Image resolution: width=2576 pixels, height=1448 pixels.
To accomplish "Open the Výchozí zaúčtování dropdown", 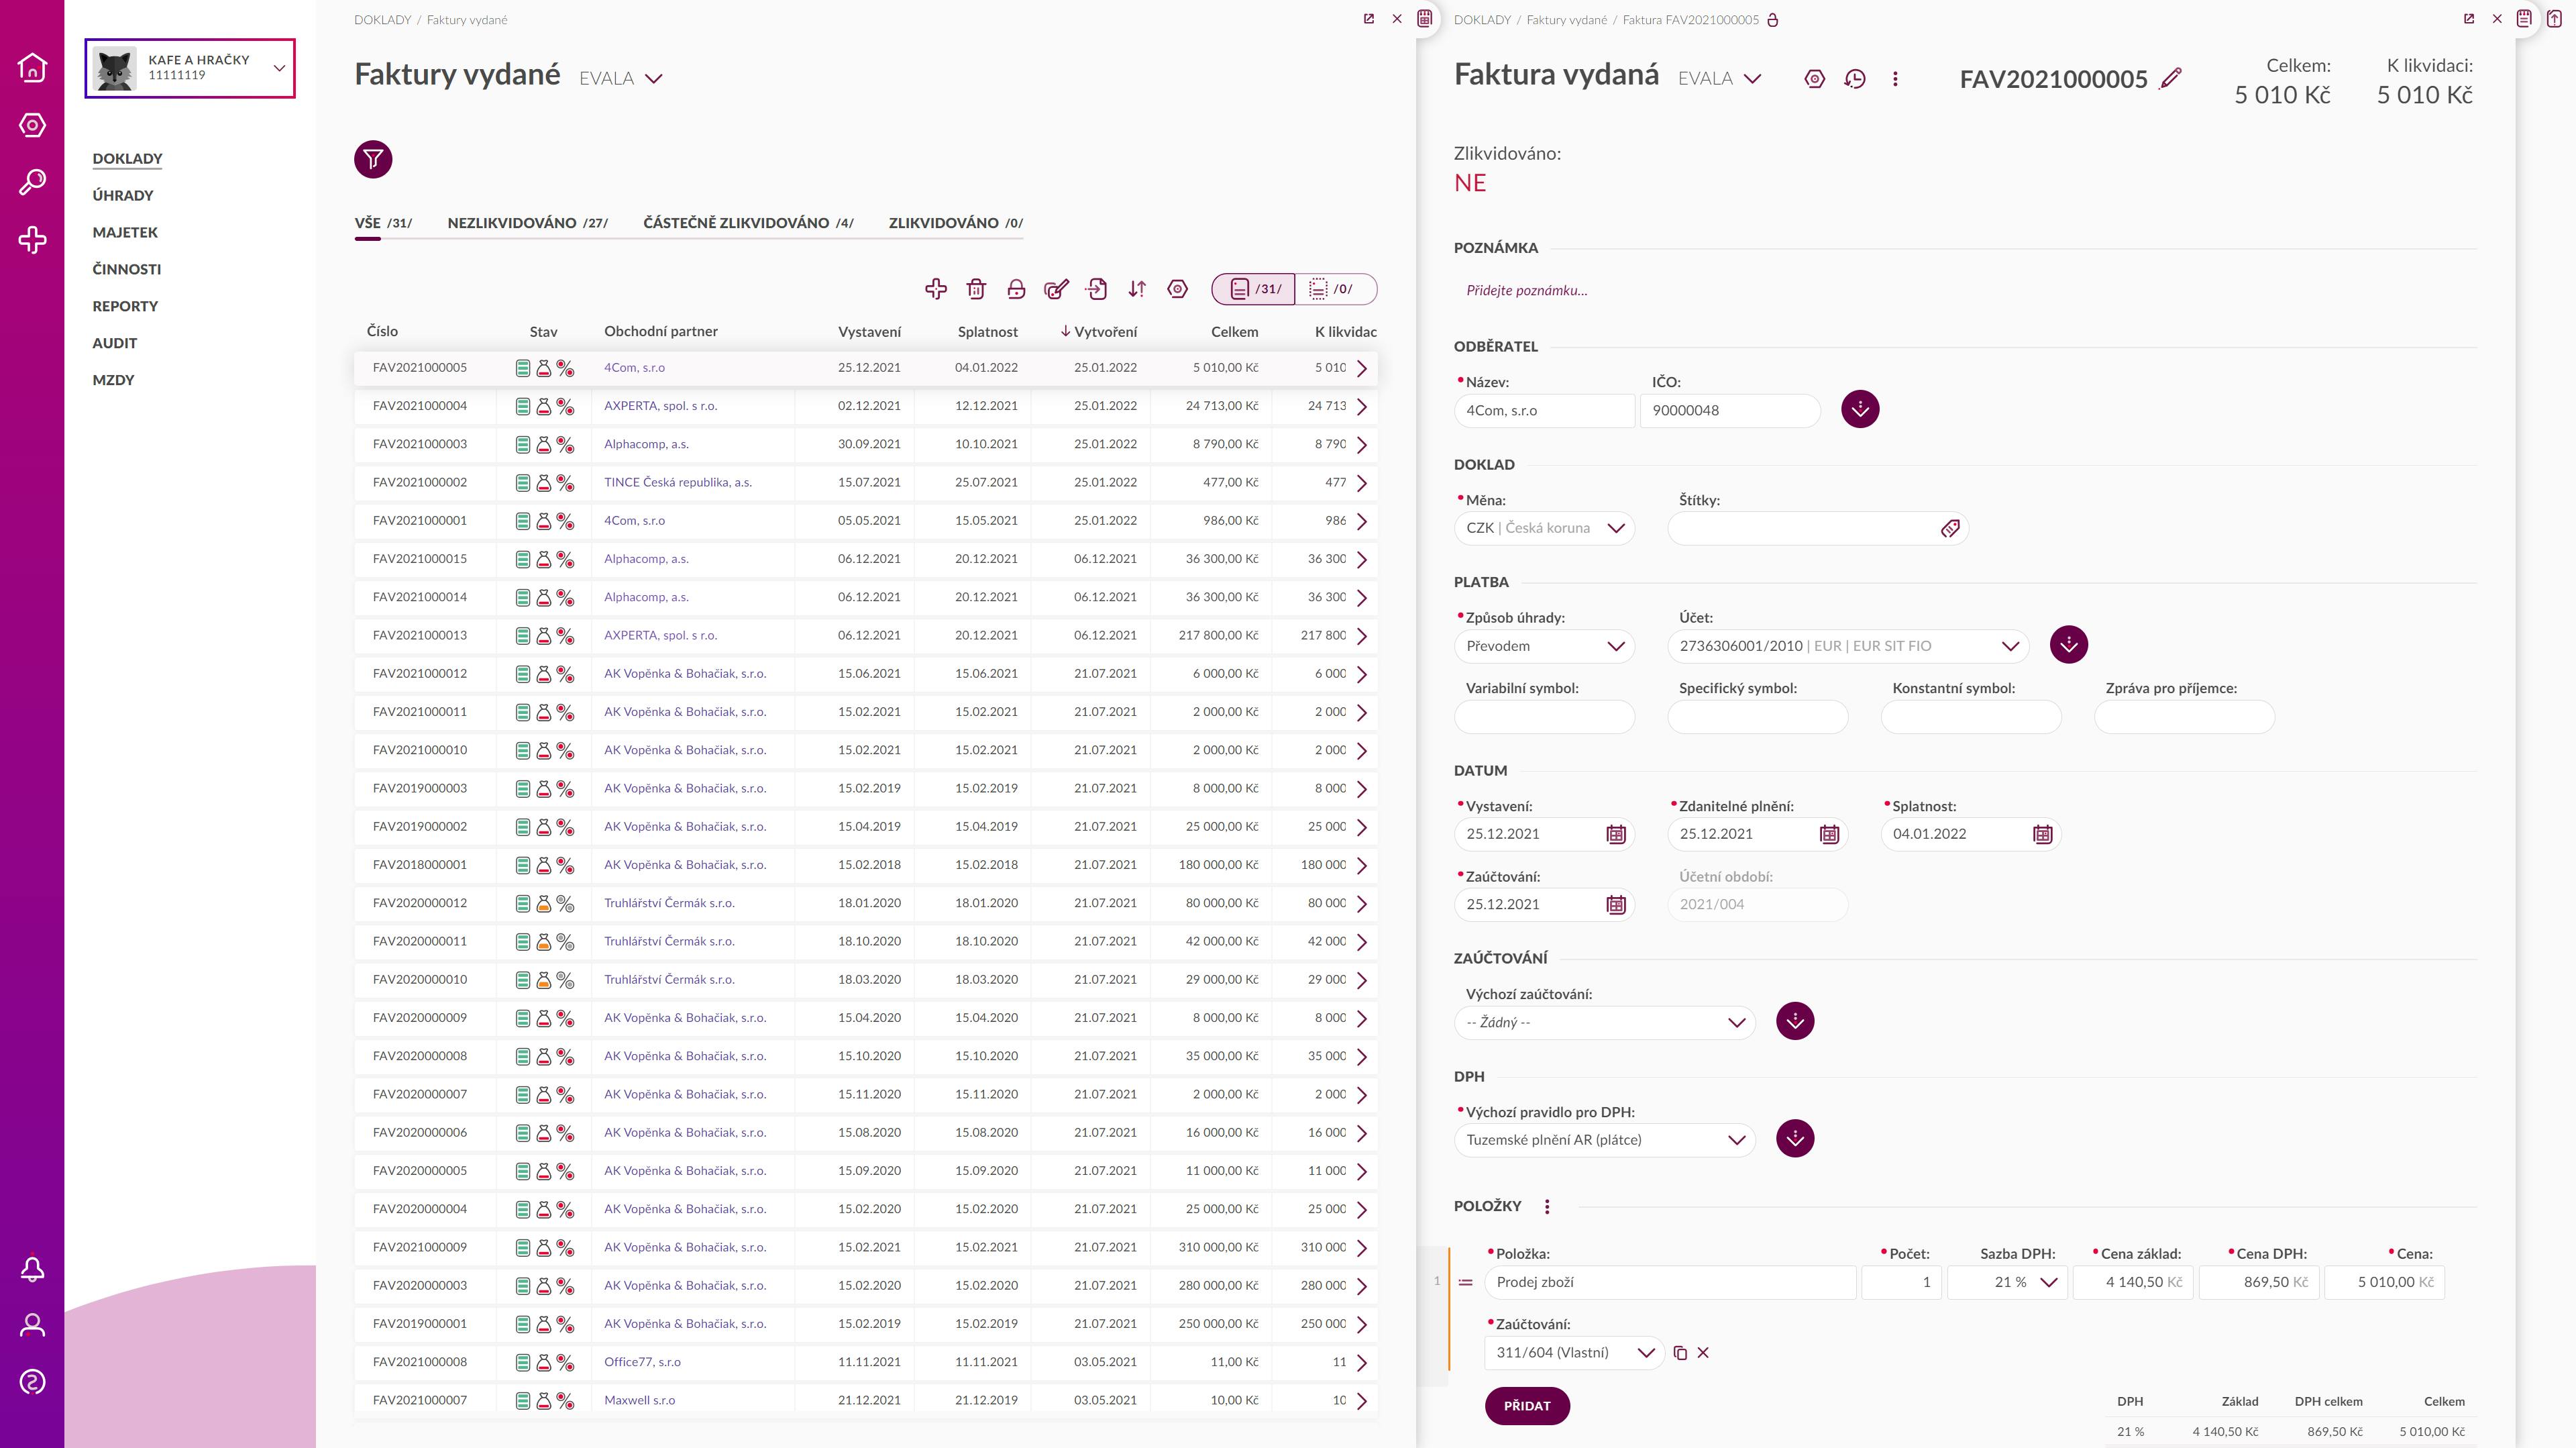I will [x=1604, y=1022].
